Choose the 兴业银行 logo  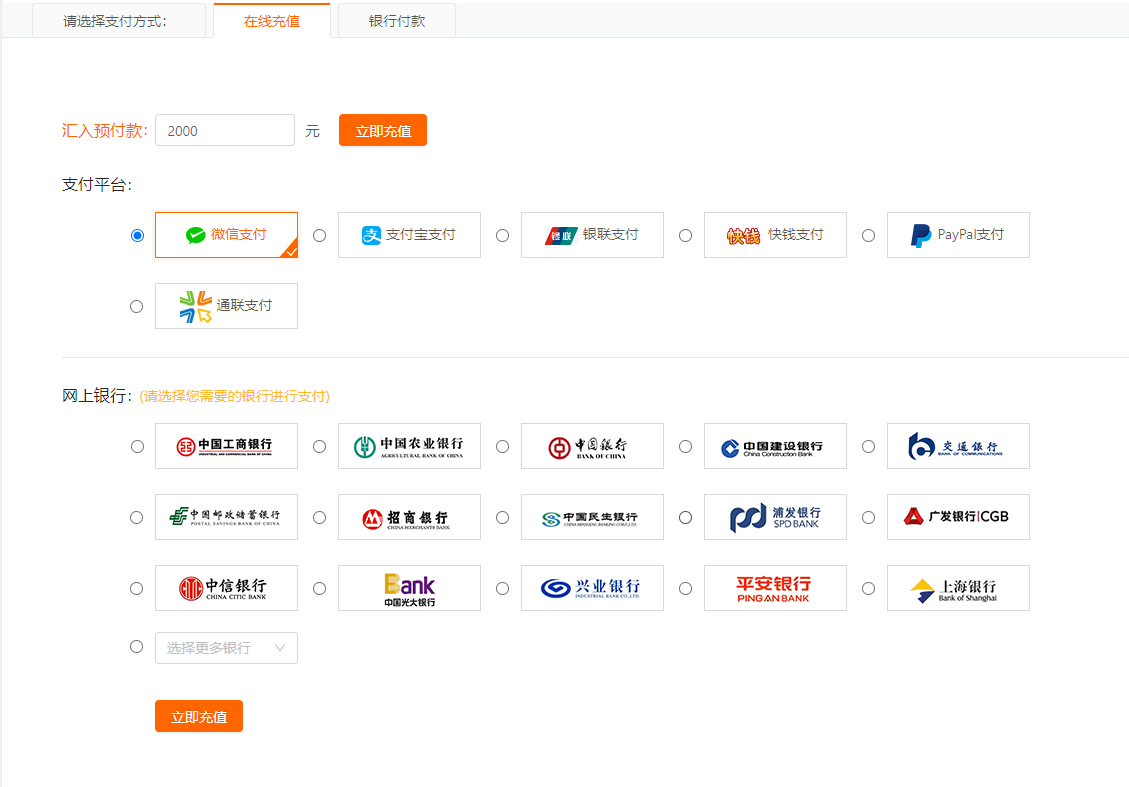point(592,588)
